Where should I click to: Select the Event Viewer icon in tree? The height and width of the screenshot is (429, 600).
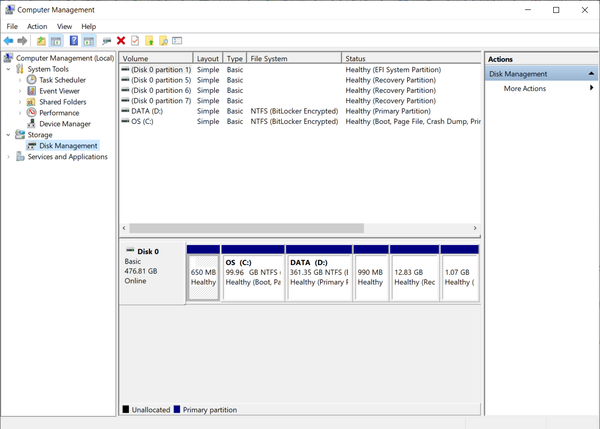pyautogui.click(x=32, y=91)
